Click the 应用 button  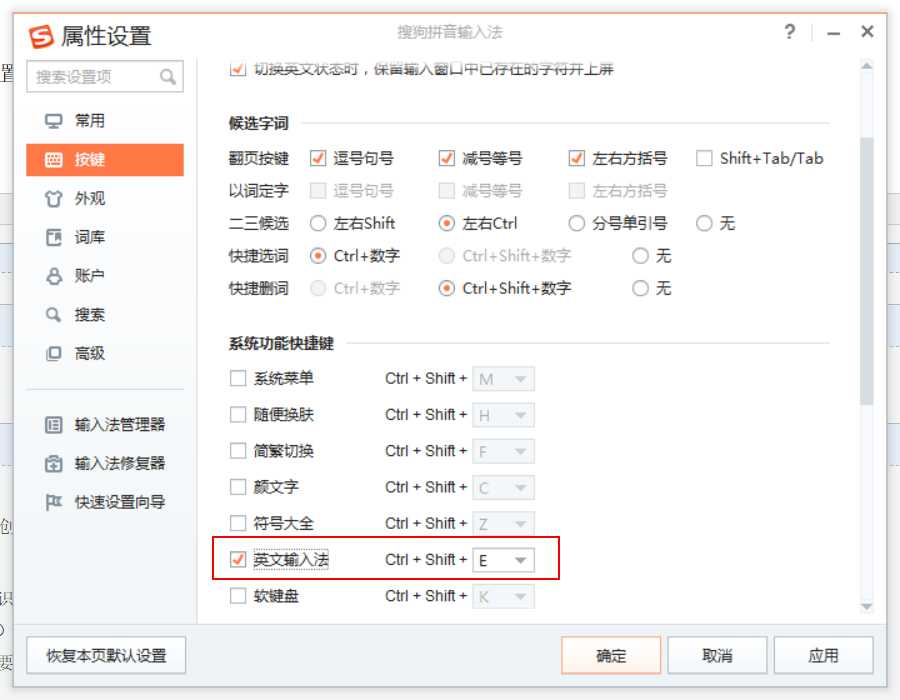pos(823,655)
